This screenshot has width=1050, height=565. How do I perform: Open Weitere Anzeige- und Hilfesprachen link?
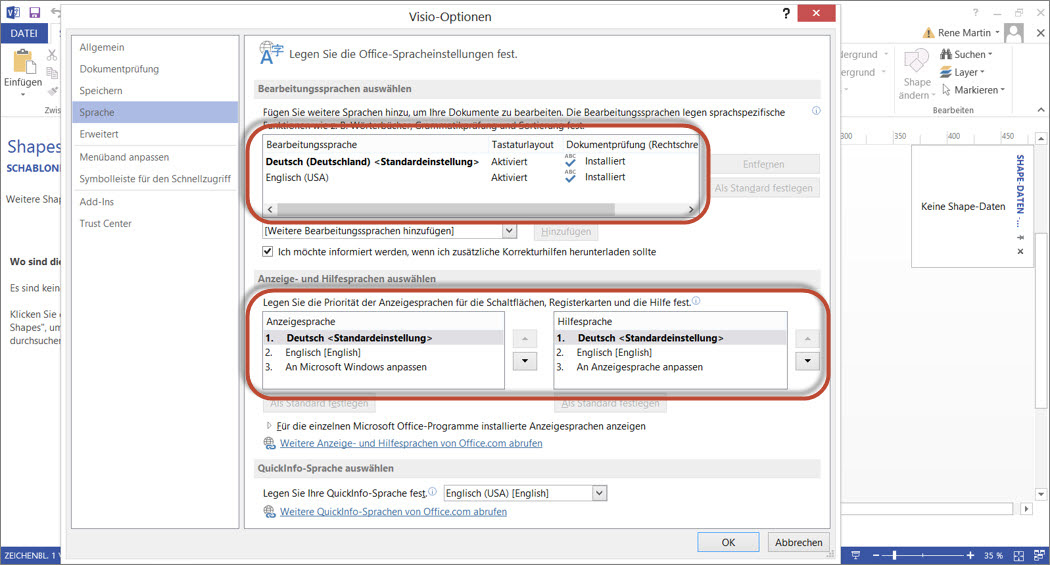(411, 443)
